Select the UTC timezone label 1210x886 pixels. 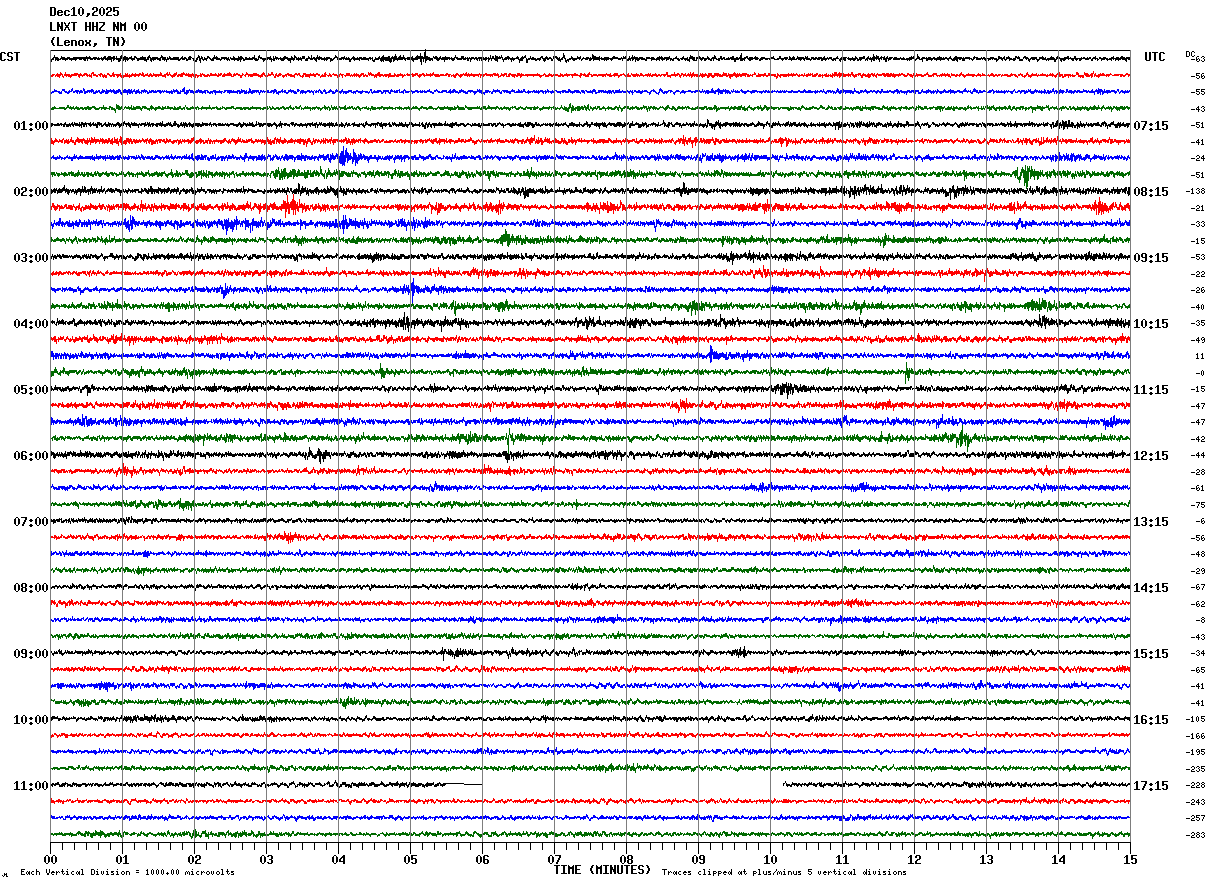pyautogui.click(x=1155, y=57)
